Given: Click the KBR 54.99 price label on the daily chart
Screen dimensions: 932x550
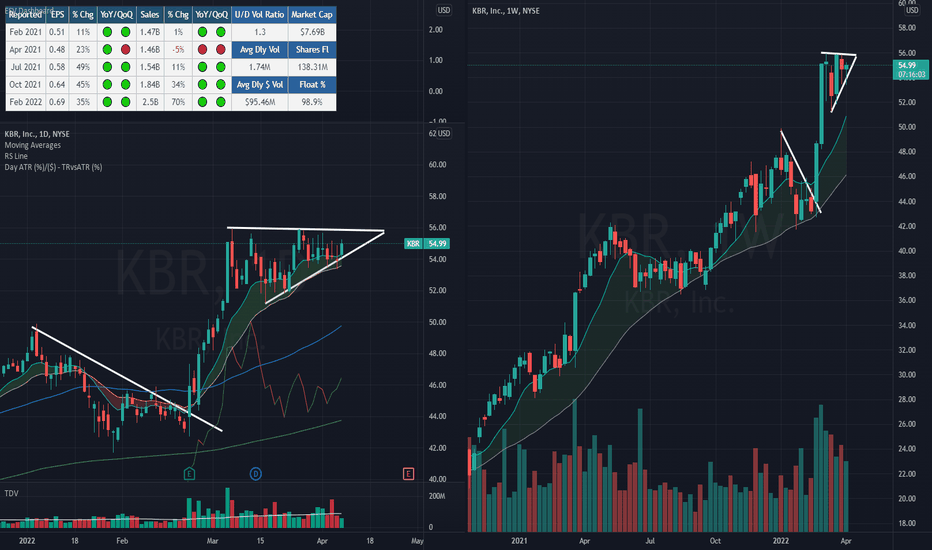Looking at the screenshot, I should (427, 244).
